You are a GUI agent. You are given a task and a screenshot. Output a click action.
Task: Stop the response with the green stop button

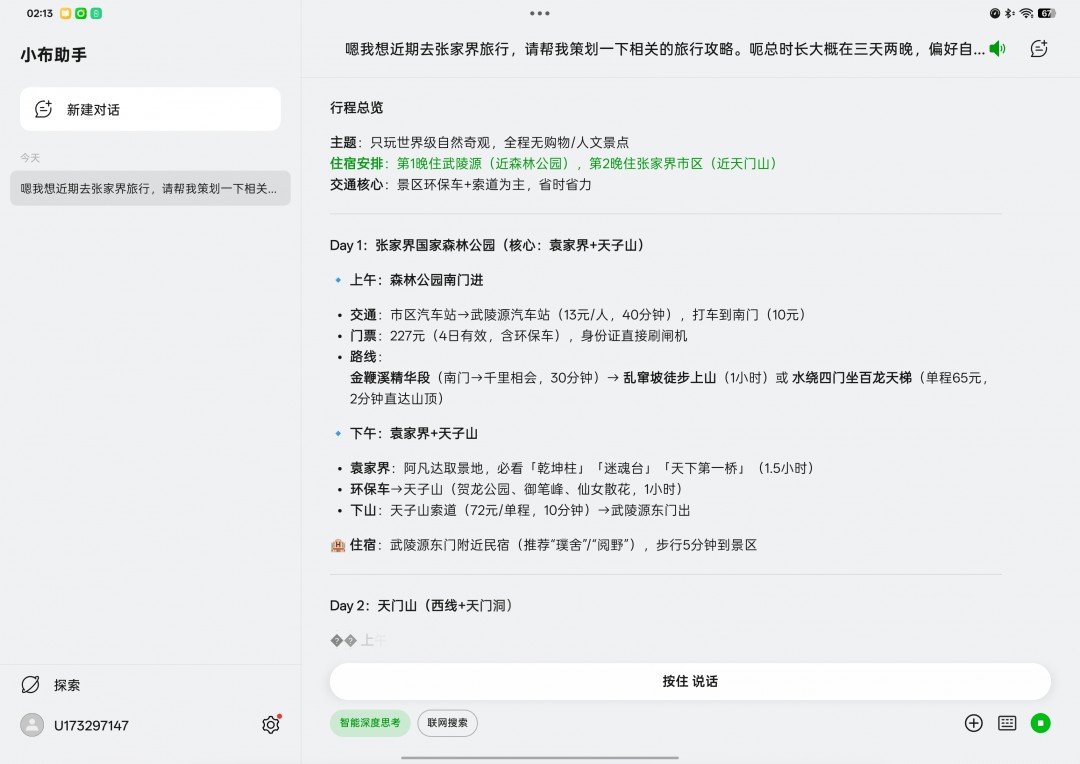(x=1040, y=723)
